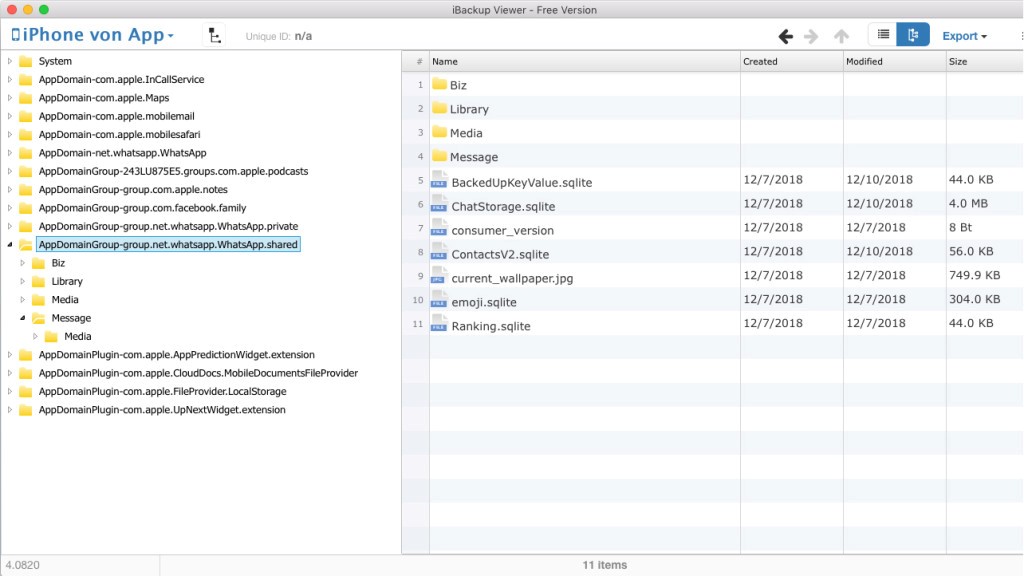
Task: Expand the group.com.facebook.family node
Action: coord(10,208)
